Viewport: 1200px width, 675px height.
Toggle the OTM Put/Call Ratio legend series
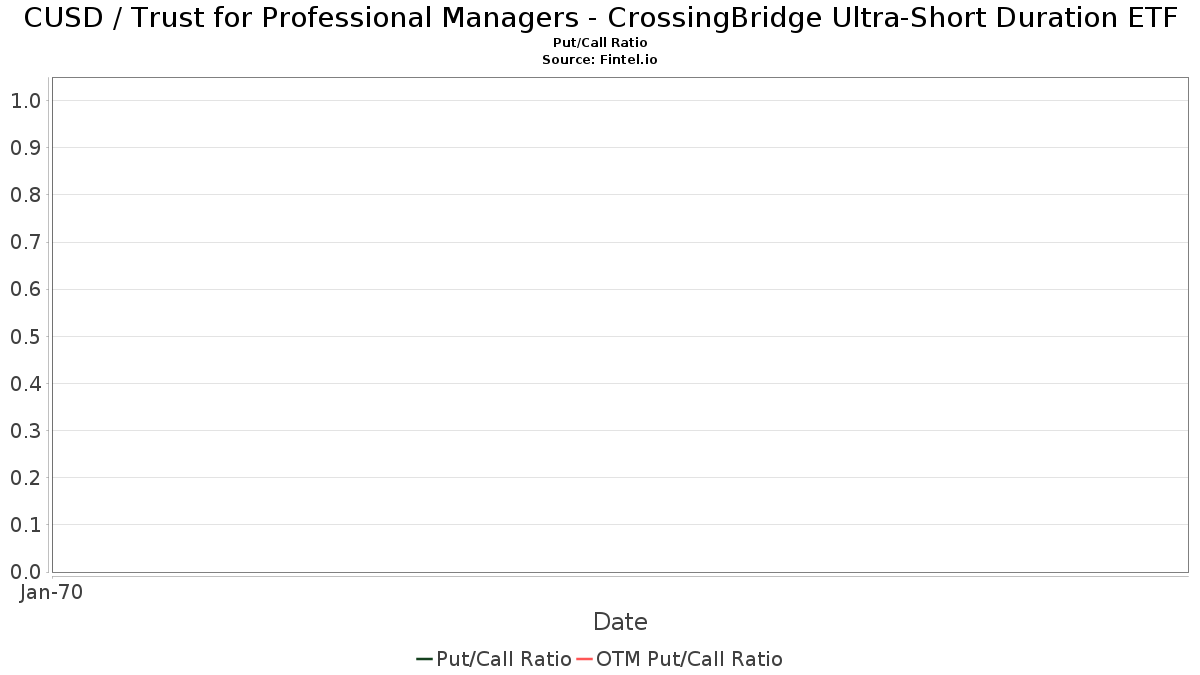689,659
